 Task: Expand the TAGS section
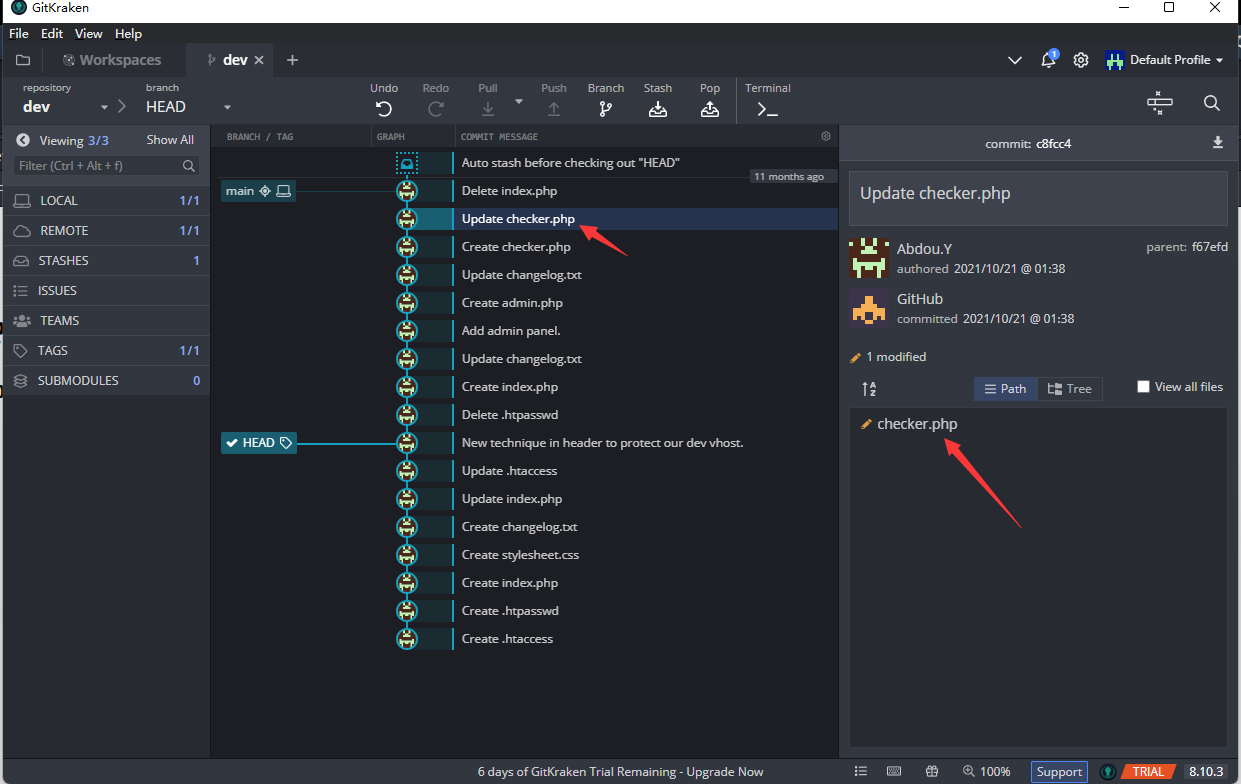pyautogui.click(x=105, y=351)
